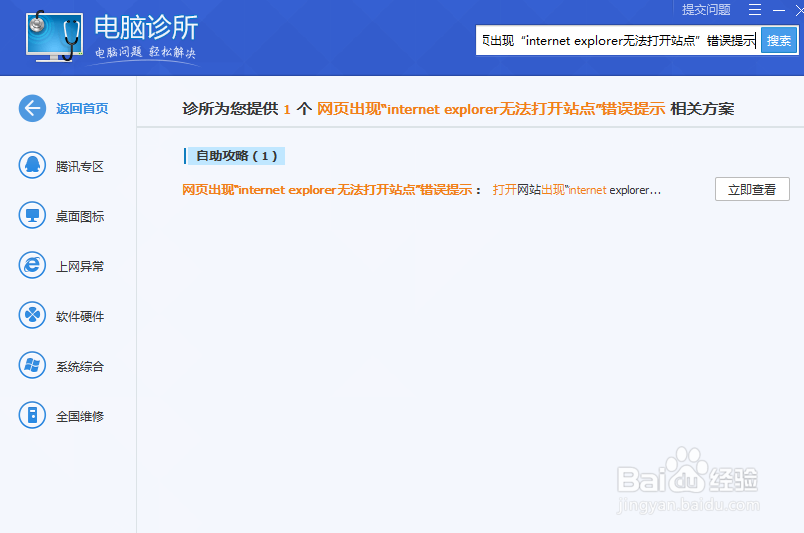Screen dimensions: 804x533
Task: Switch to the 上网异常 category label
Action: point(80,266)
